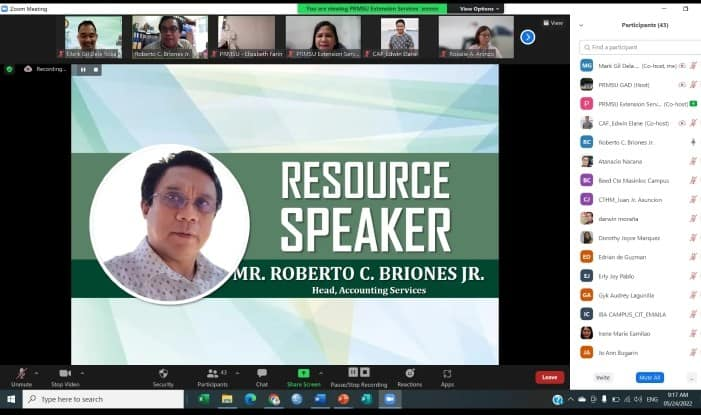701x415 pixels.
Task: Click the cloud Recording indicator icon
Action: (x=28, y=69)
